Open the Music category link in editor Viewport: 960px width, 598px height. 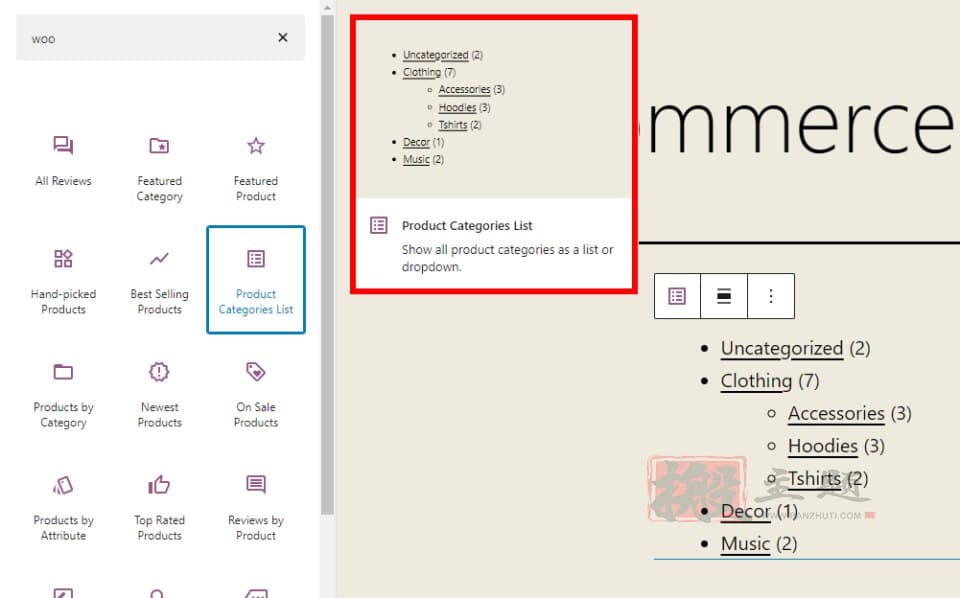(x=745, y=544)
